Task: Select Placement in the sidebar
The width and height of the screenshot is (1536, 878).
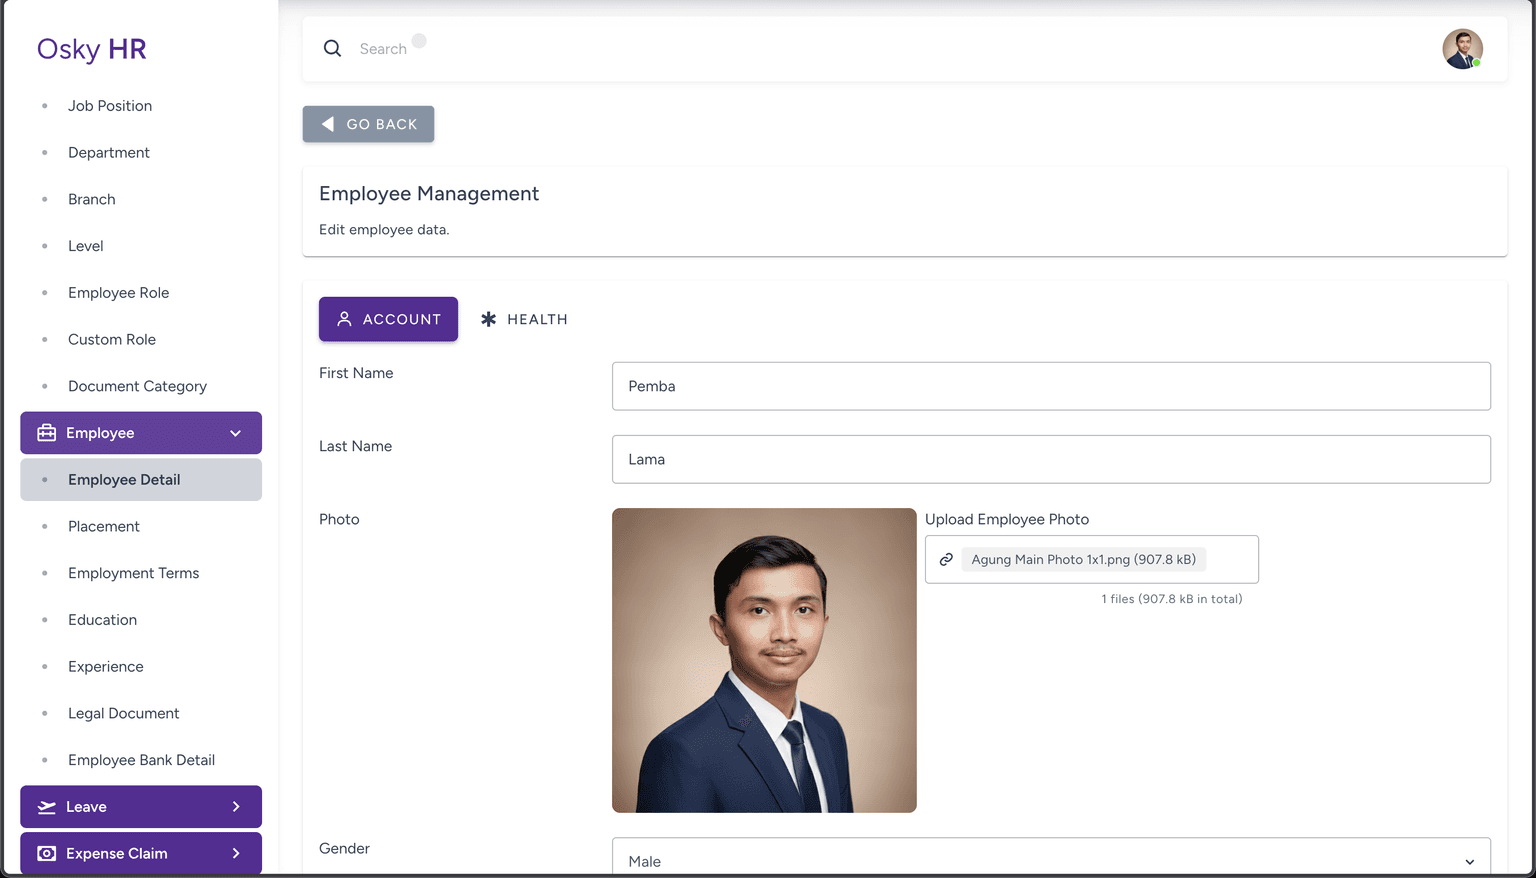Action: coord(104,526)
